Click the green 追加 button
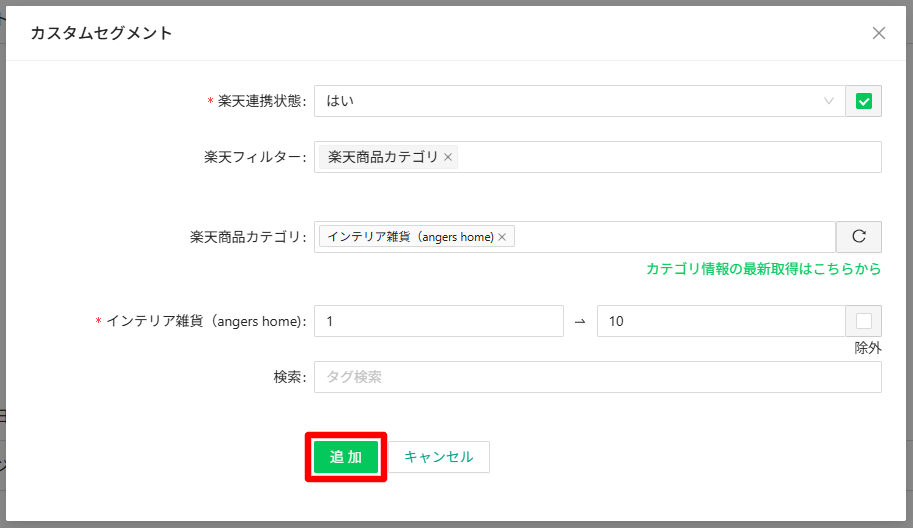 [x=346, y=457]
